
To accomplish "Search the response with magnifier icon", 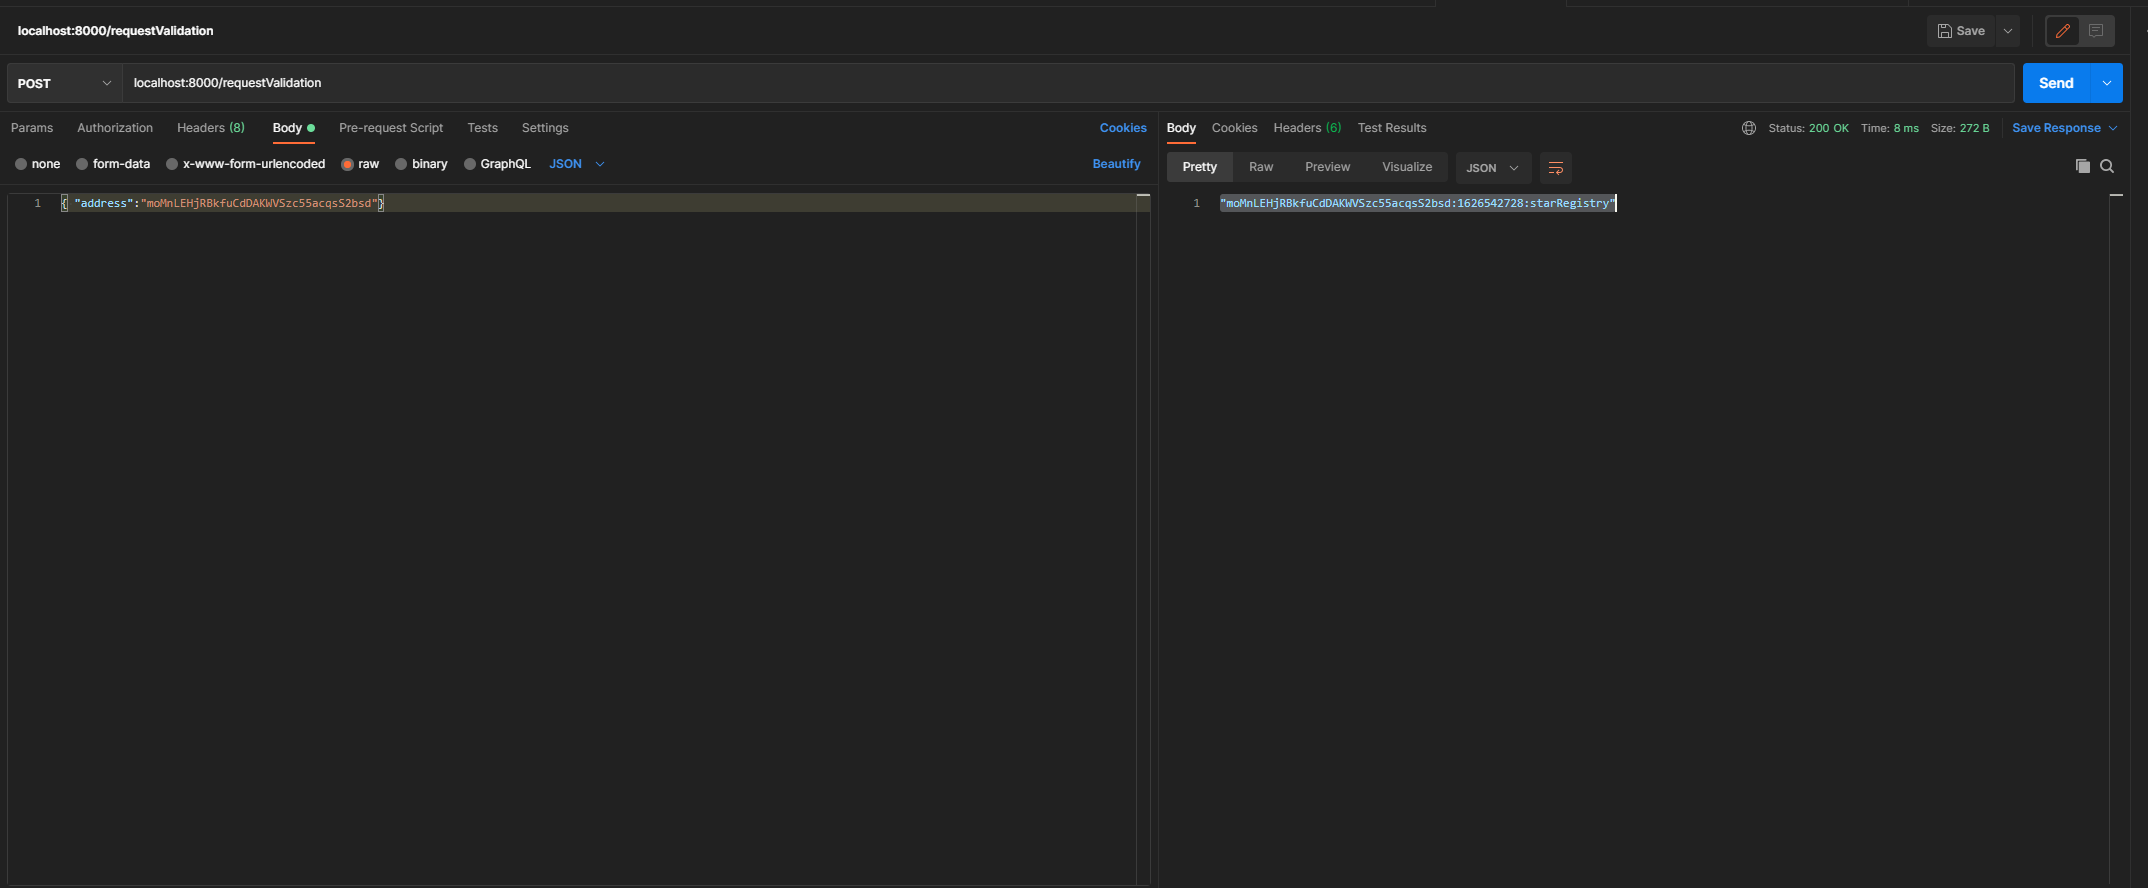I will (x=2107, y=166).
